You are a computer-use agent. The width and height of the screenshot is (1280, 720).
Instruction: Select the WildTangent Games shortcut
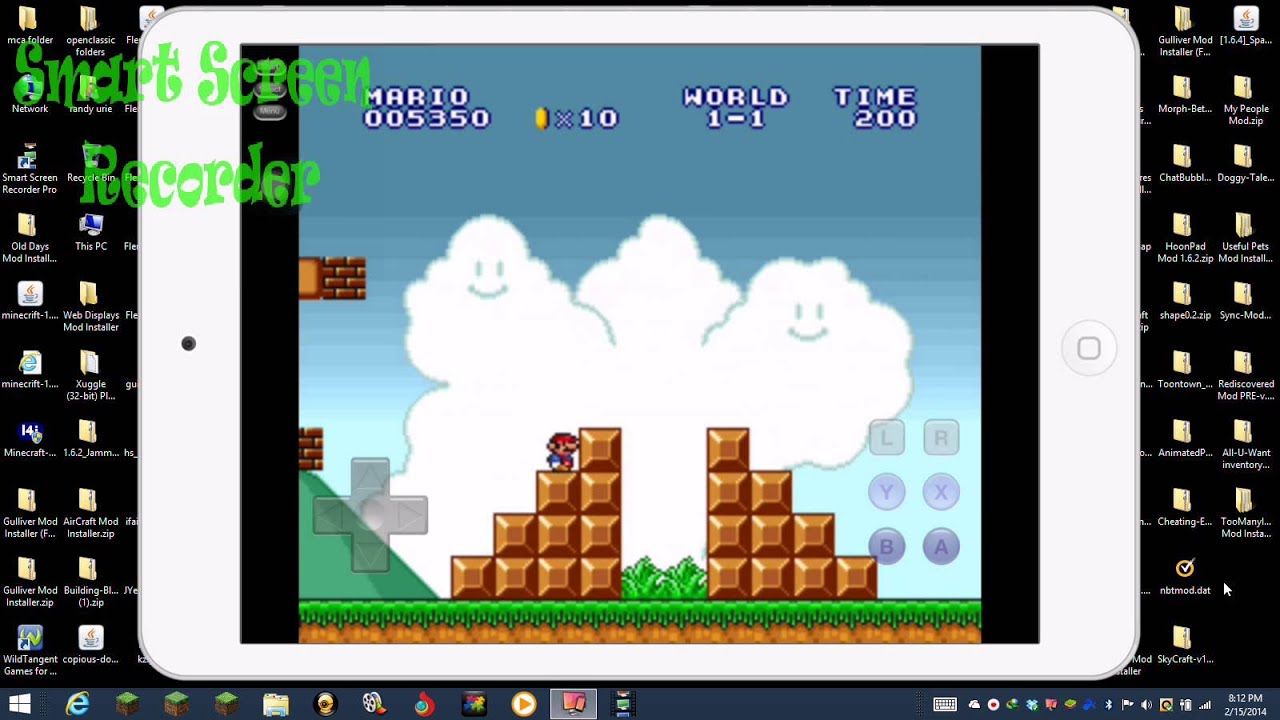point(29,652)
